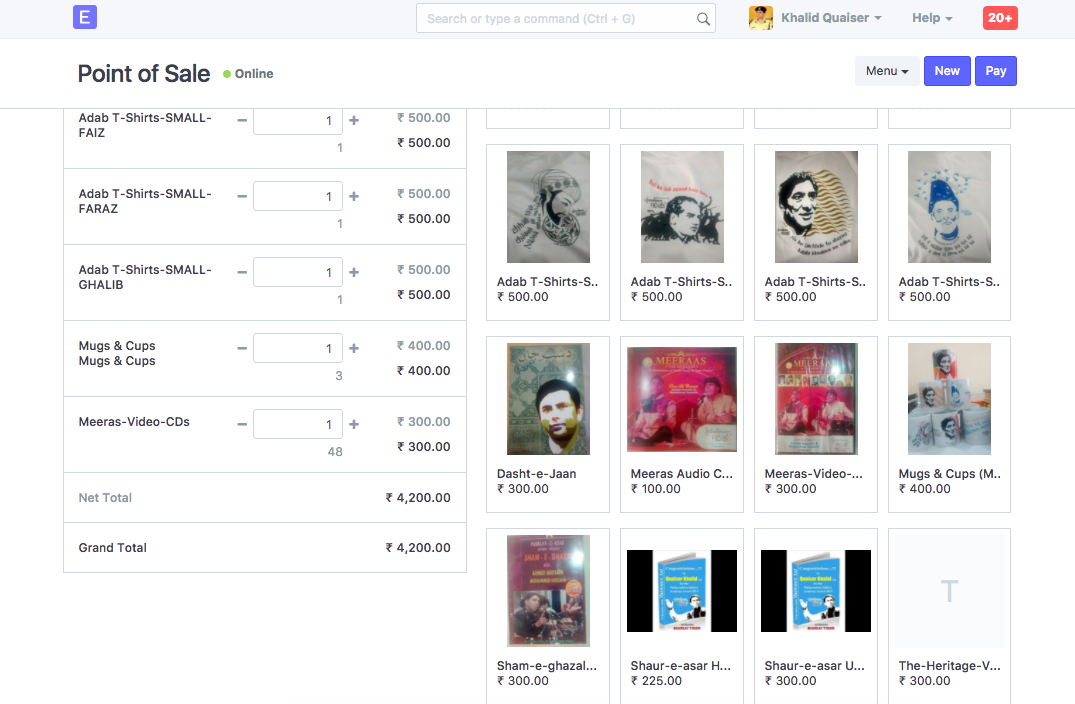Screen dimensions: 1075x704
Task: Decrease Meeras-Video-CDs quantity in cart
Action: point(242,424)
